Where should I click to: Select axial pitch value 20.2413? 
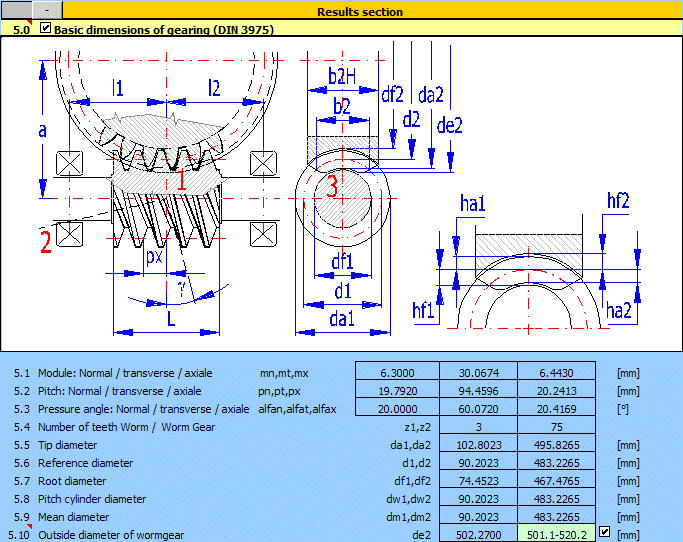556,391
